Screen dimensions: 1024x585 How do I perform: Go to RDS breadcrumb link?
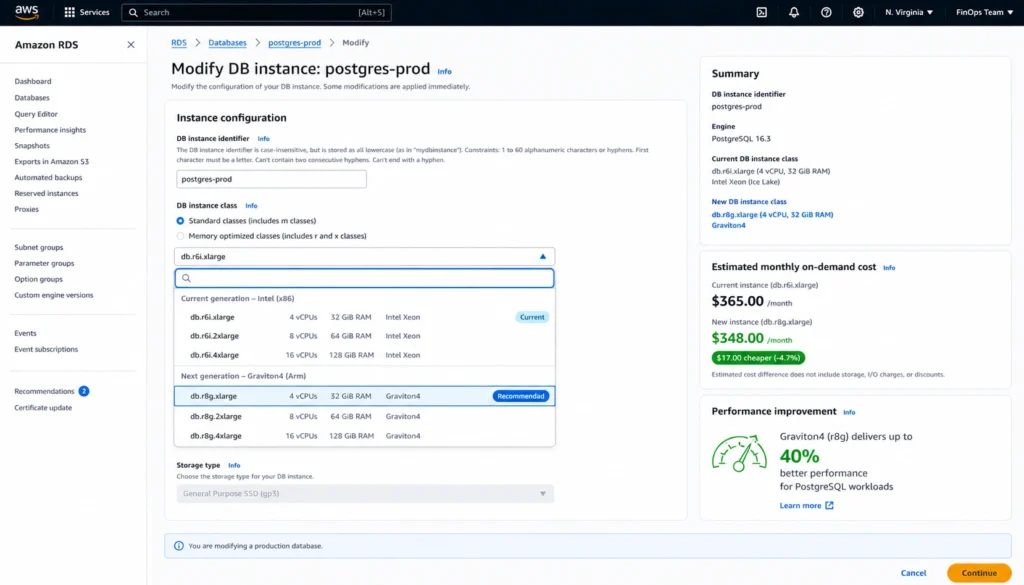tap(179, 42)
